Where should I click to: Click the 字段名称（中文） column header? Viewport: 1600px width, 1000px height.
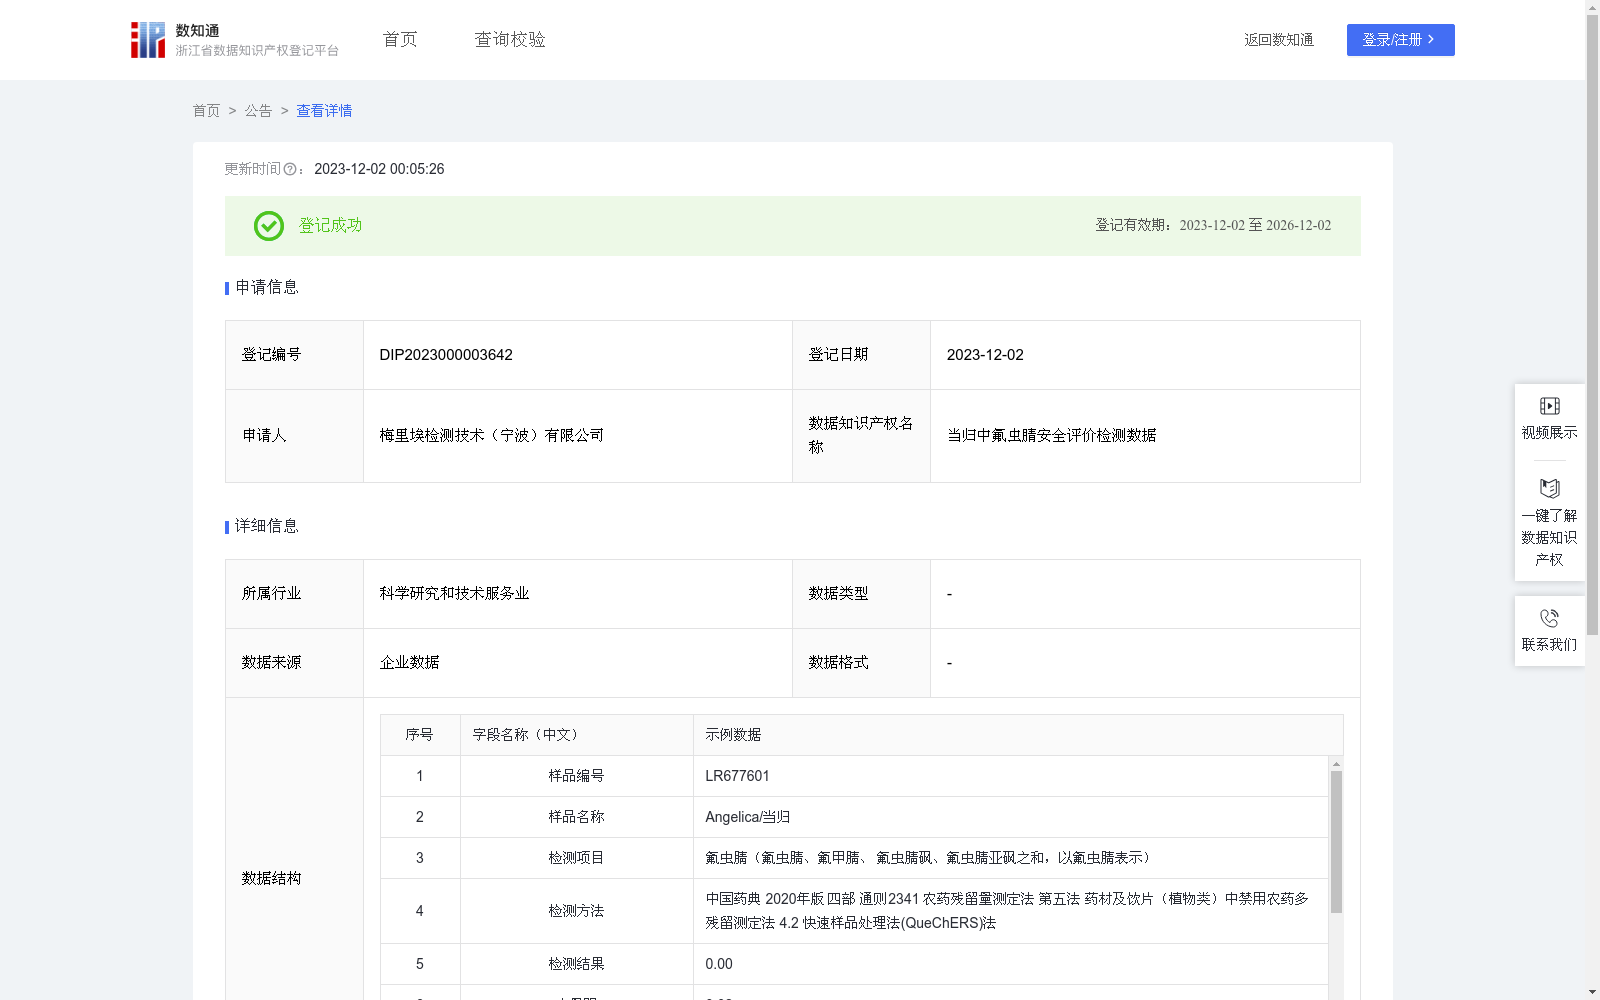click(x=576, y=735)
